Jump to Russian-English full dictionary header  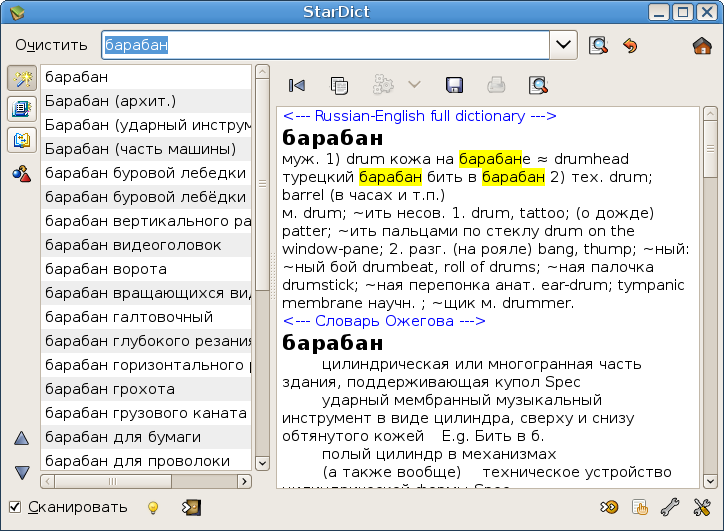click(x=419, y=116)
